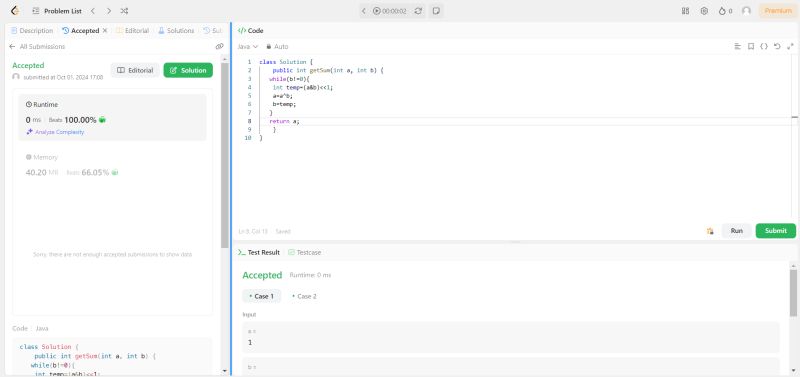Open the Java language dropdown
This screenshot has height=377, width=800.
pos(248,46)
